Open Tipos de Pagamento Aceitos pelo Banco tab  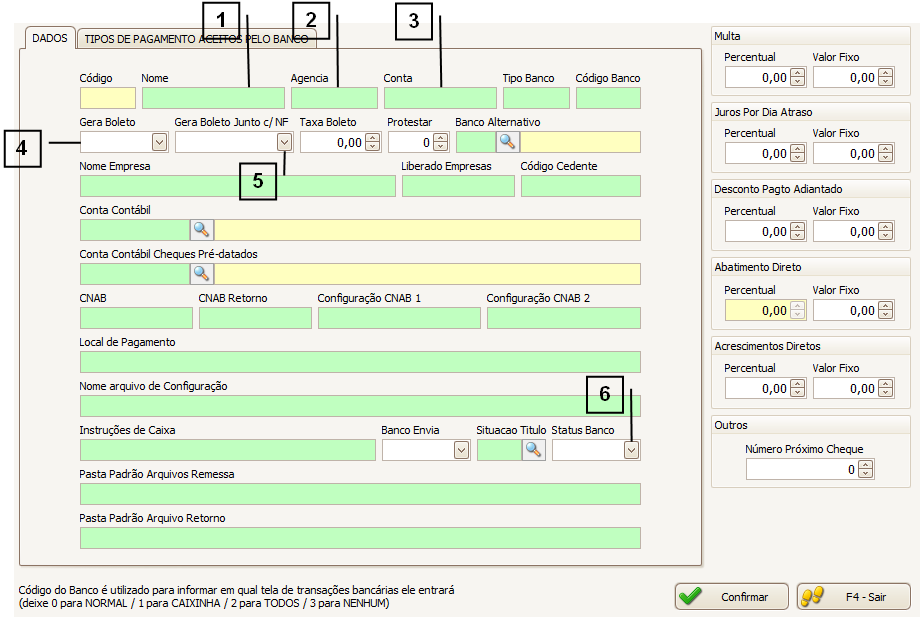pyautogui.click(x=196, y=38)
